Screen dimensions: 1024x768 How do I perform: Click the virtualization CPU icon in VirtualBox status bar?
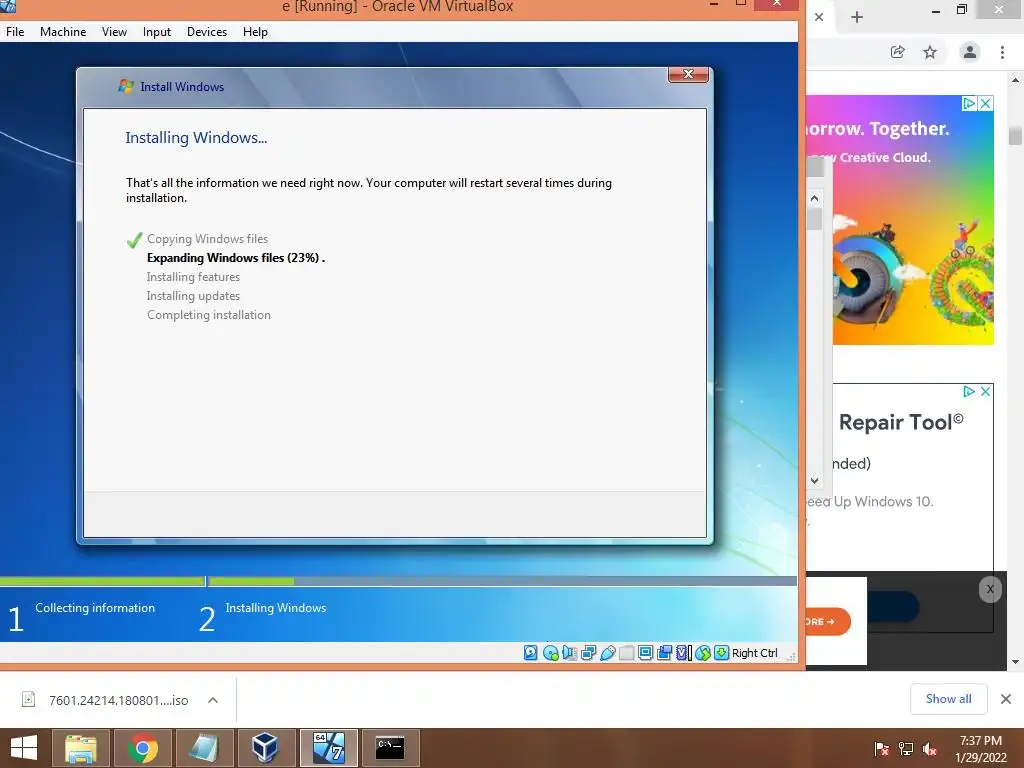tap(683, 652)
